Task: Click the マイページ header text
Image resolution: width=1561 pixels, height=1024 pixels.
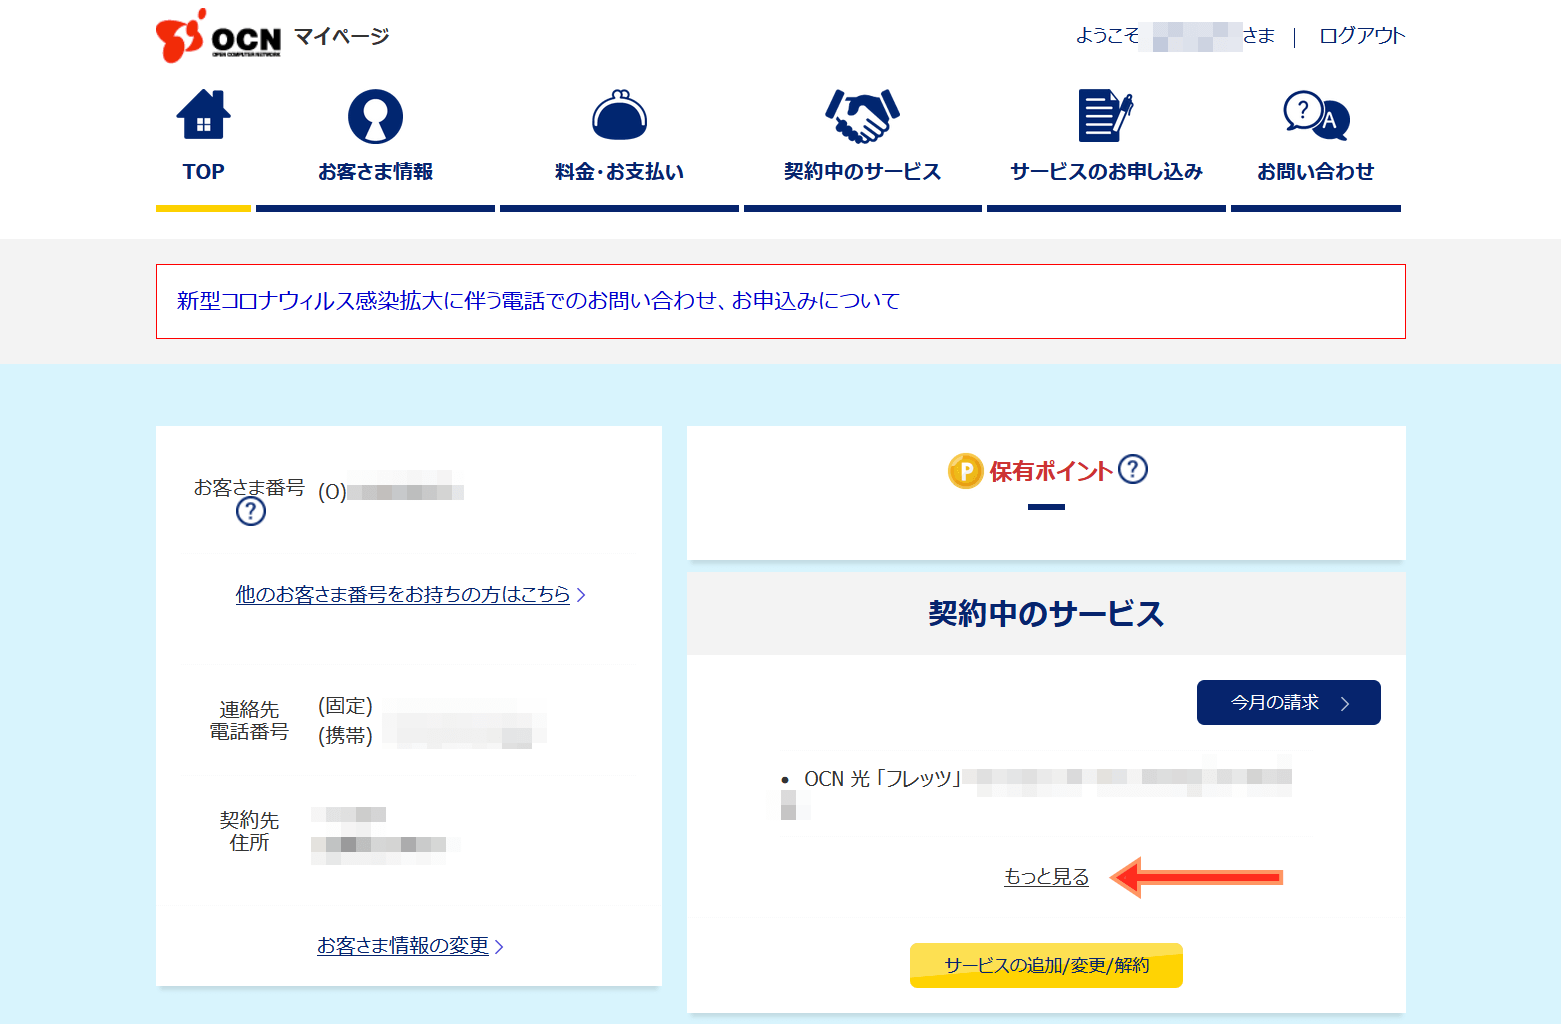Action: pyautogui.click(x=341, y=37)
